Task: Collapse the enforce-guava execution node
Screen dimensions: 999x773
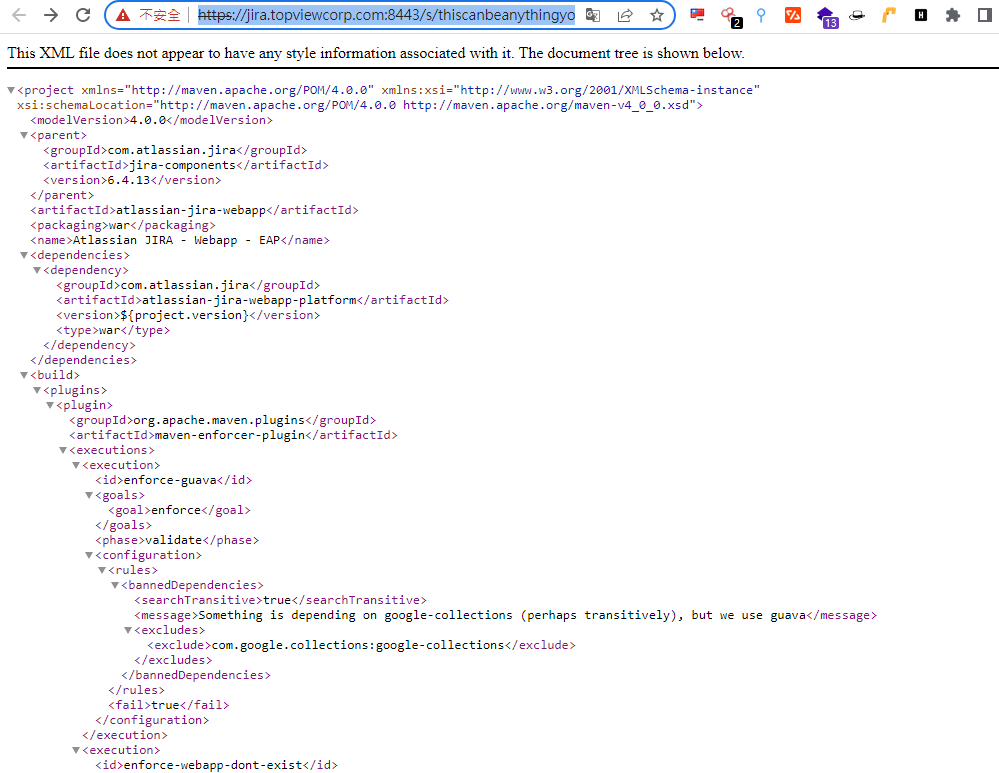Action: click(76, 465)
